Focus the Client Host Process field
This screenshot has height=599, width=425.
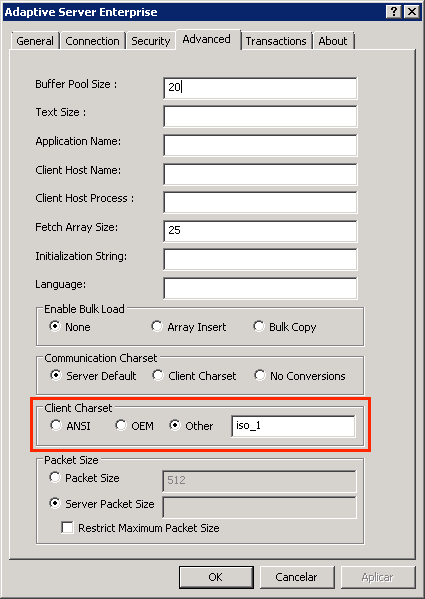[x=260, y=202]
